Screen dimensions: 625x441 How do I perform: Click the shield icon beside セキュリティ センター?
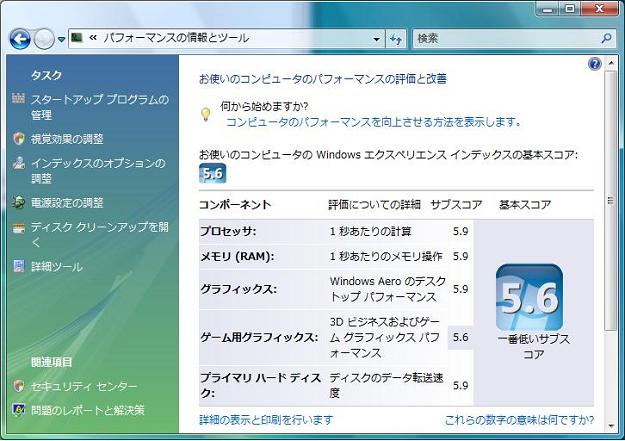(x=18, y=386)
